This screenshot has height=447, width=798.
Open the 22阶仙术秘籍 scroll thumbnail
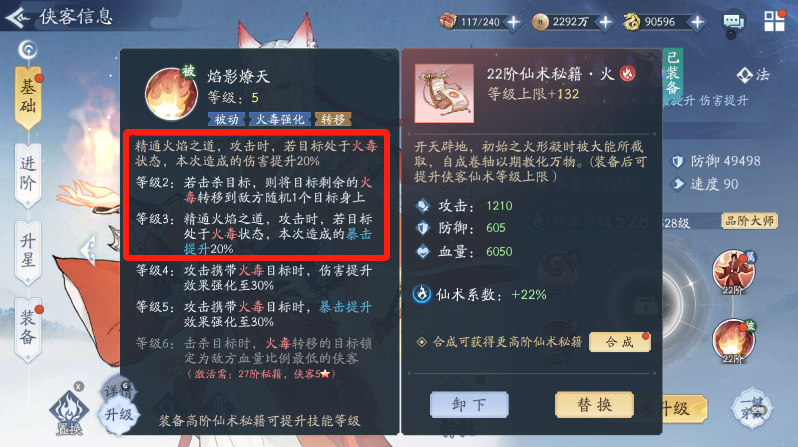pyautogui.click(x=444, y=93)
